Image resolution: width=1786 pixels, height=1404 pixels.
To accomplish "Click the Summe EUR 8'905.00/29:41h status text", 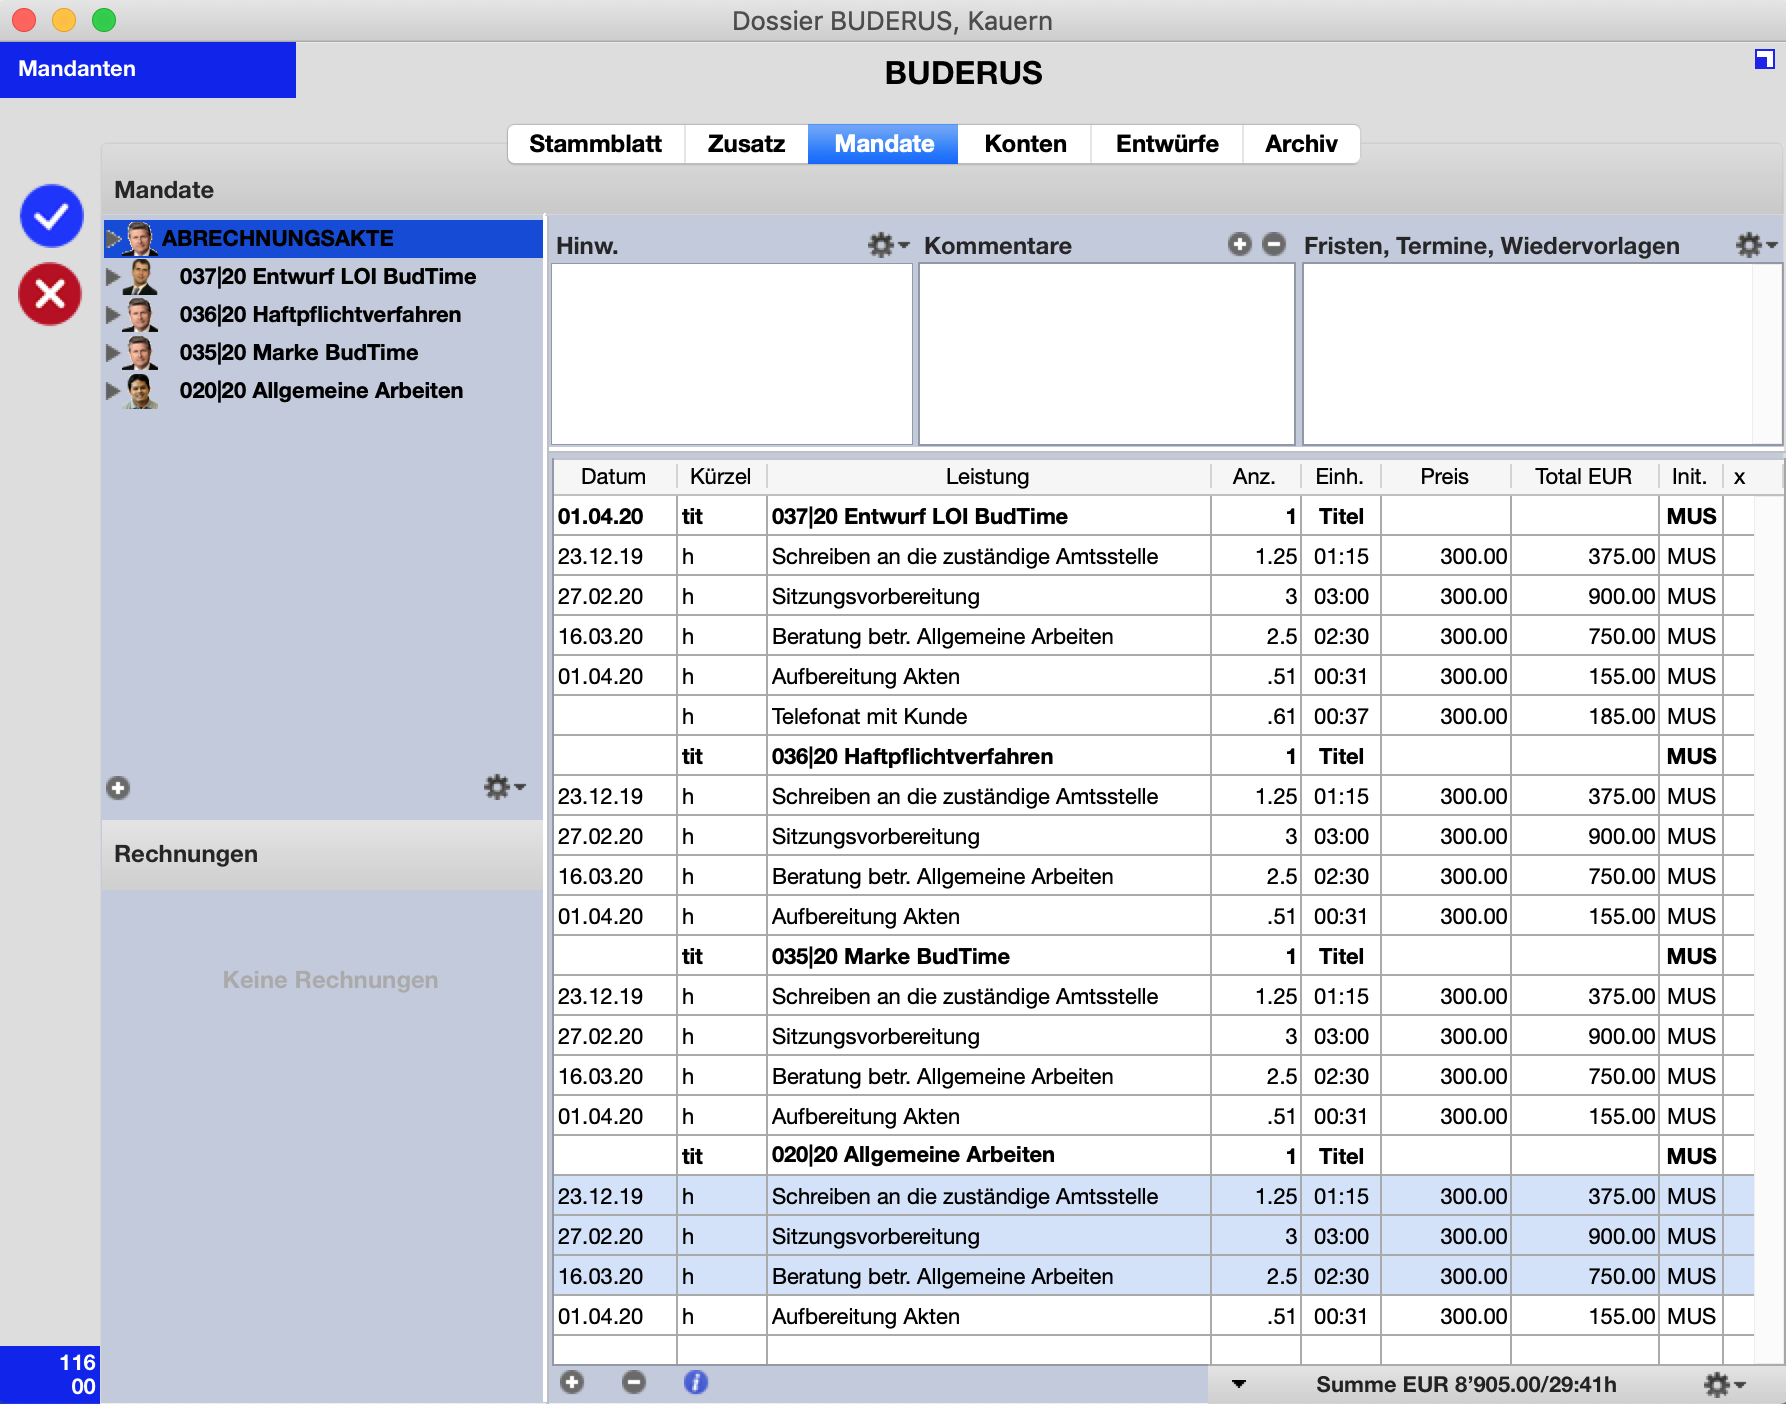I will (x=1466, y=1384).
